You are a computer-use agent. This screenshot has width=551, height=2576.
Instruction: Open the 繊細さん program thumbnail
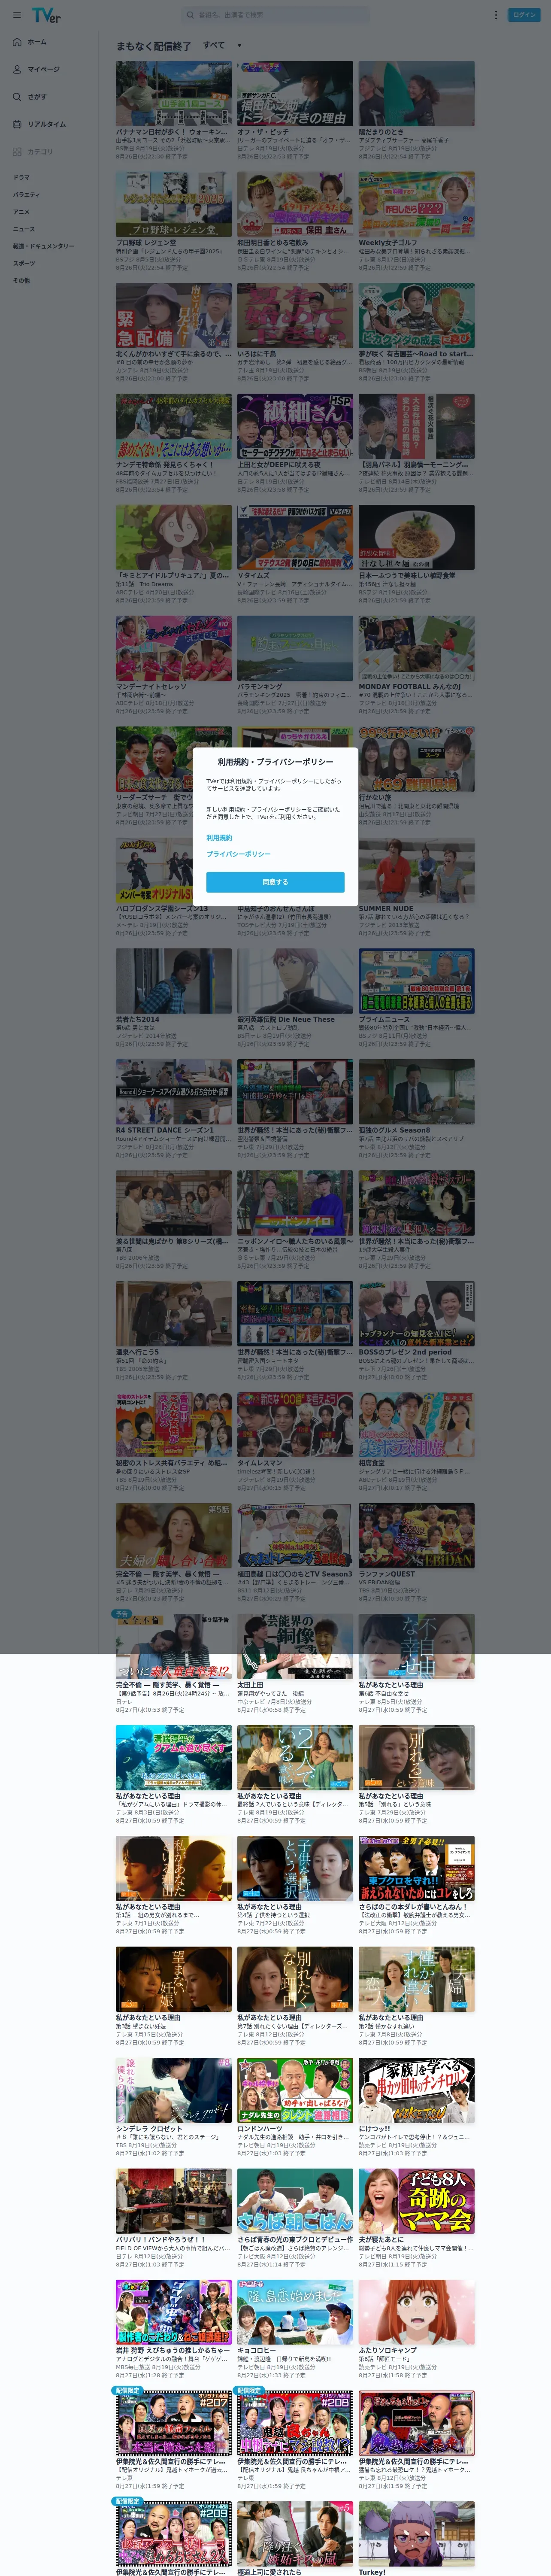[295, 426]
